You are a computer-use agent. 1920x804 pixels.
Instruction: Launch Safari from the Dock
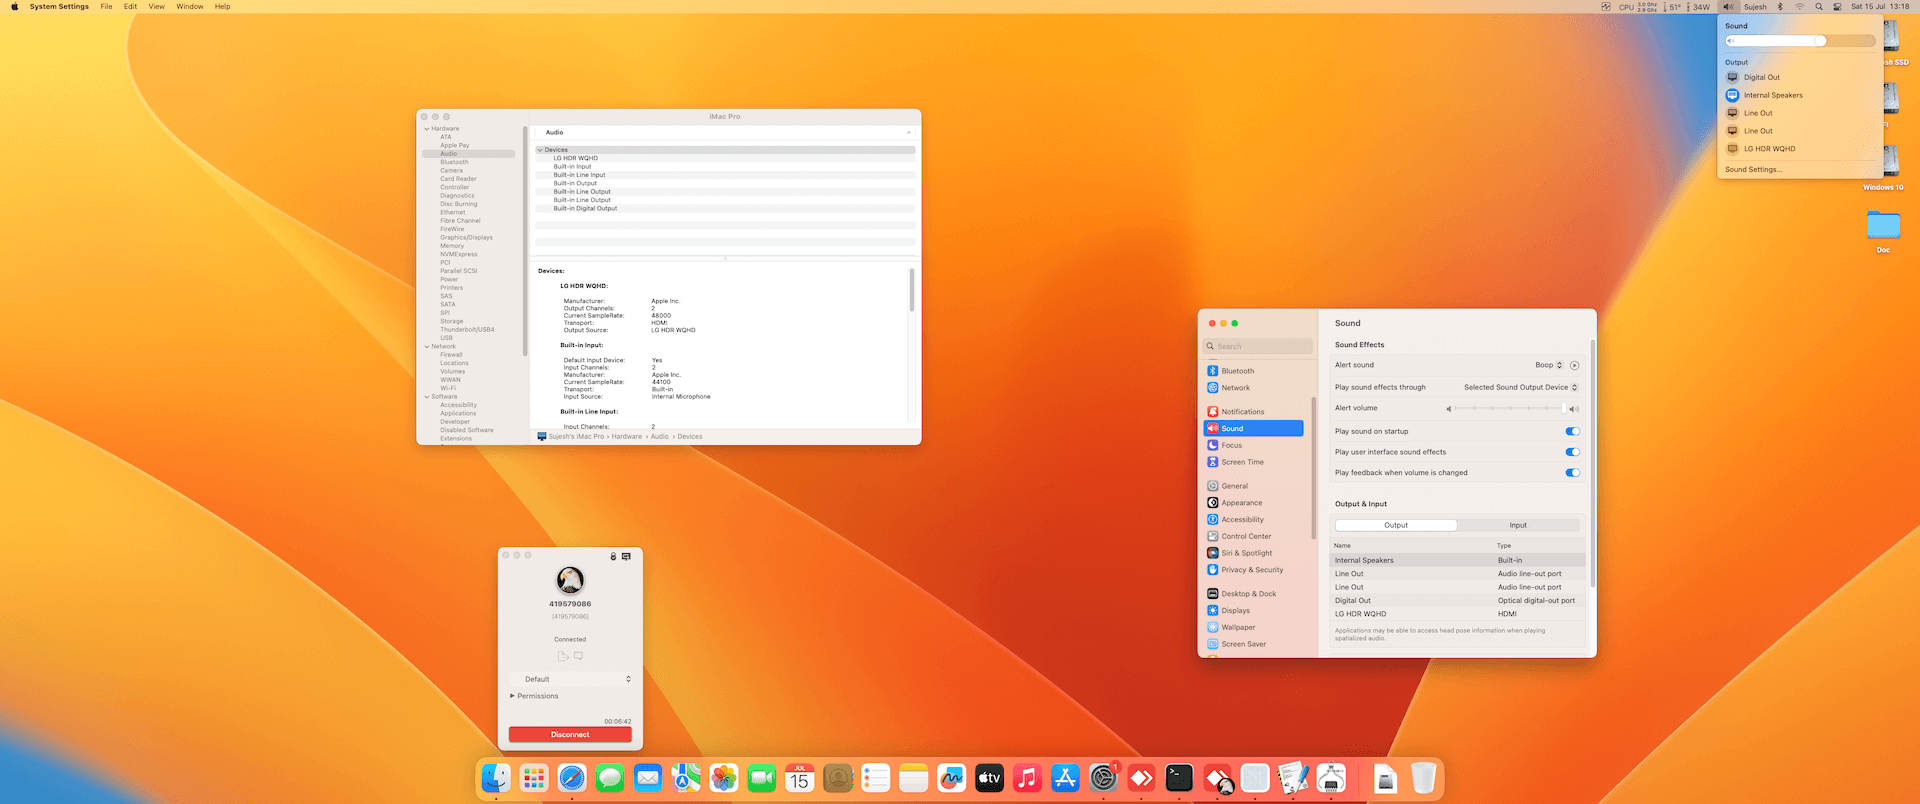pyautogui.click(x=572, y=778)
